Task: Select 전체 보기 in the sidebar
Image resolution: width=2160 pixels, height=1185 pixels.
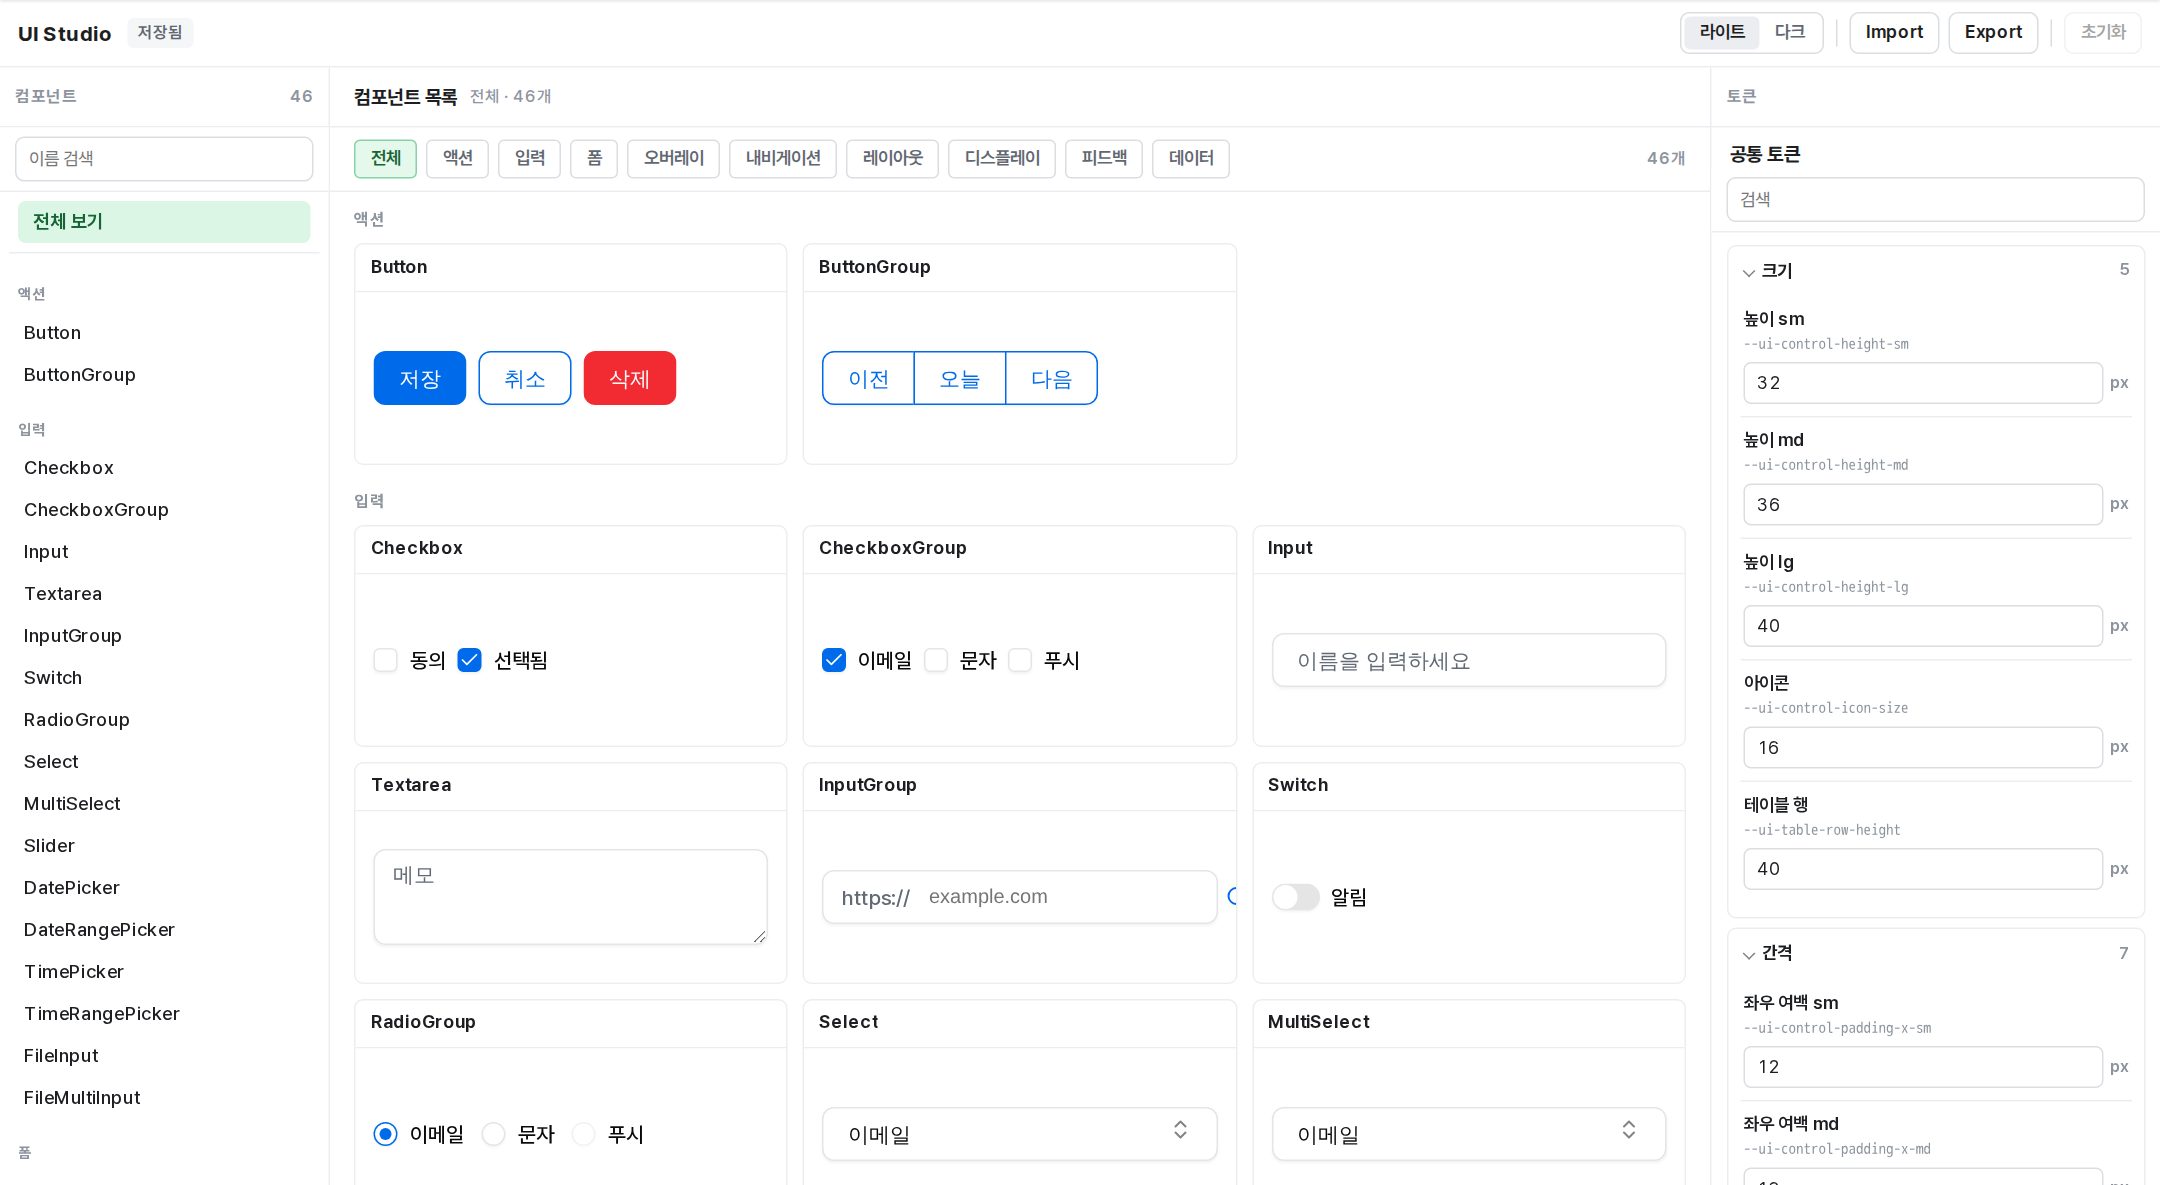Action: pos(164,221)
